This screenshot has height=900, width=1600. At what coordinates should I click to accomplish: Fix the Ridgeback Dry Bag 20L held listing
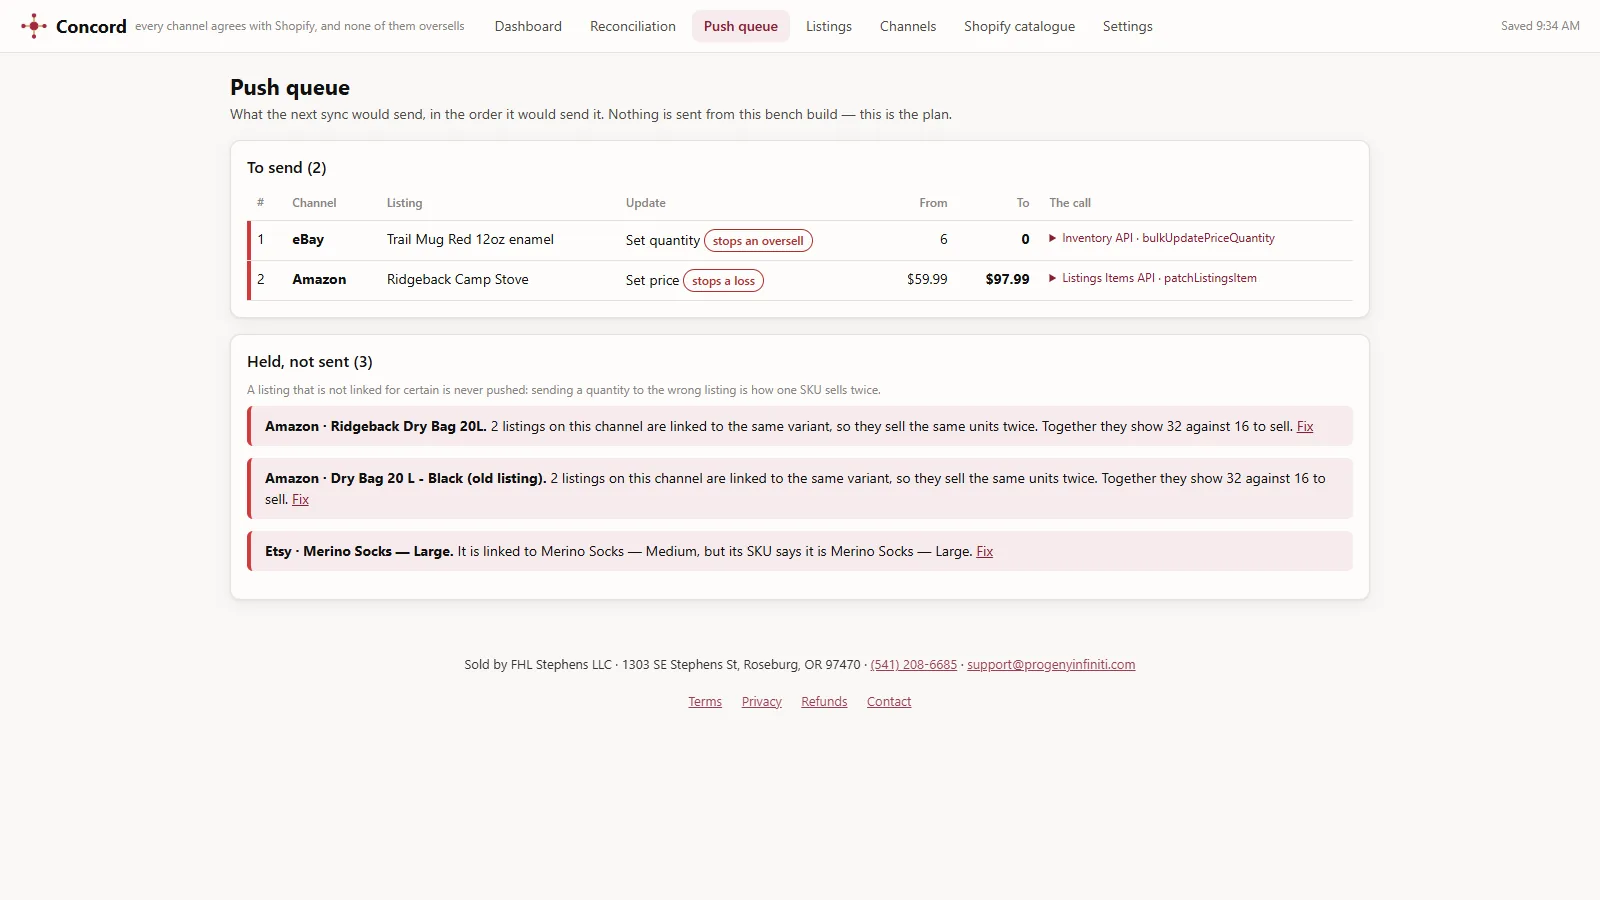[1305, 426]
